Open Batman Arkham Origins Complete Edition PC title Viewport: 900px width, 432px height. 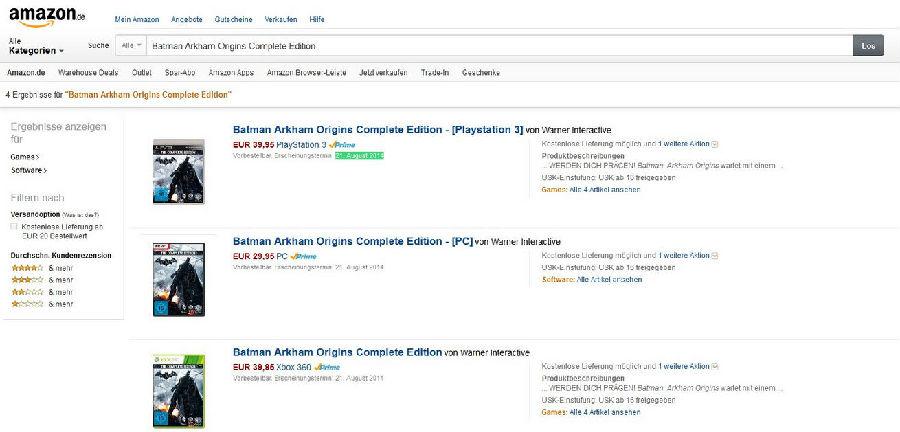353,242
